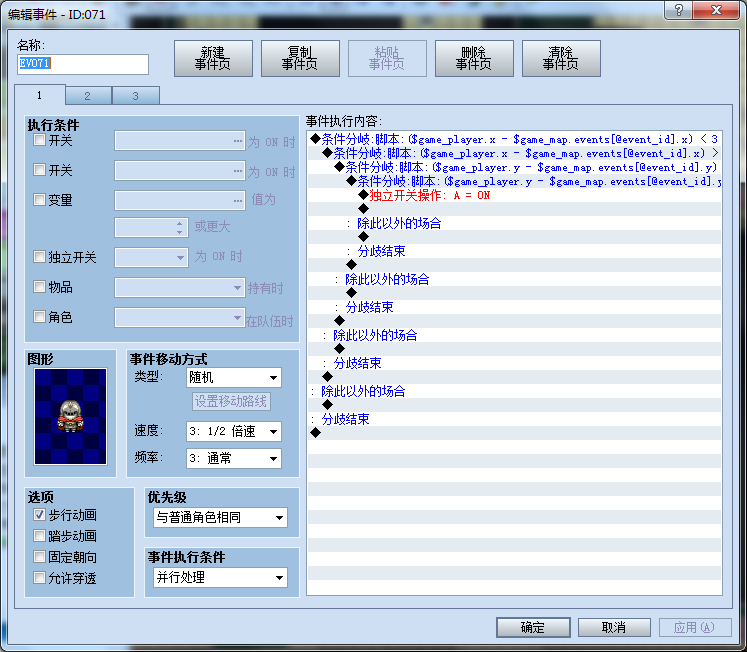The image size is (747, 652).
Task: Click the 新建事件页 button
Action: 213,59
